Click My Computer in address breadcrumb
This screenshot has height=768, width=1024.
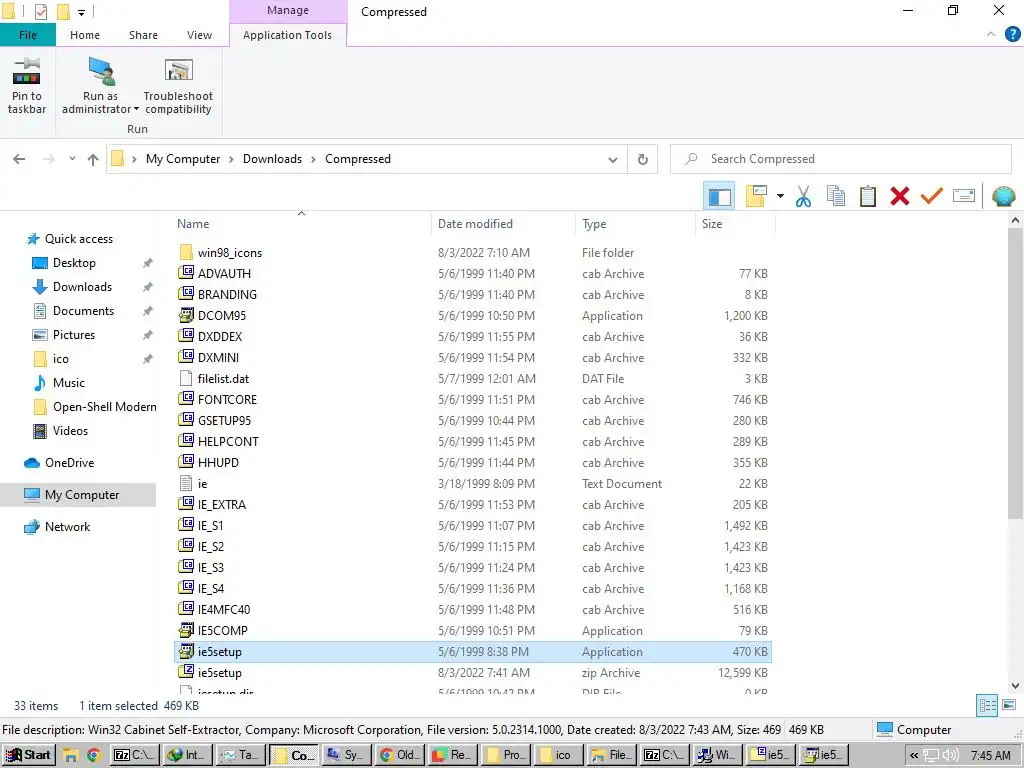pos(183,159)
